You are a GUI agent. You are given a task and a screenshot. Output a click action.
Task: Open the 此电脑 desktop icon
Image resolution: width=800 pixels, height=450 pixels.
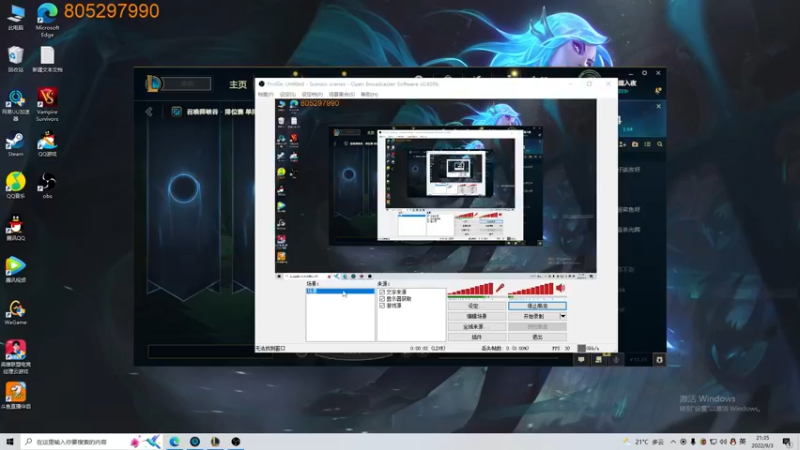[x=15, y=16]
